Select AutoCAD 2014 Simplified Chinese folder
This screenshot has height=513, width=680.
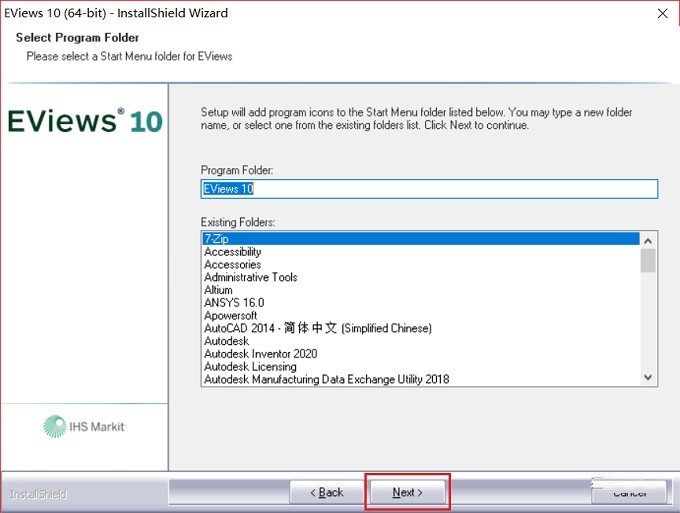tap(421, 328)
